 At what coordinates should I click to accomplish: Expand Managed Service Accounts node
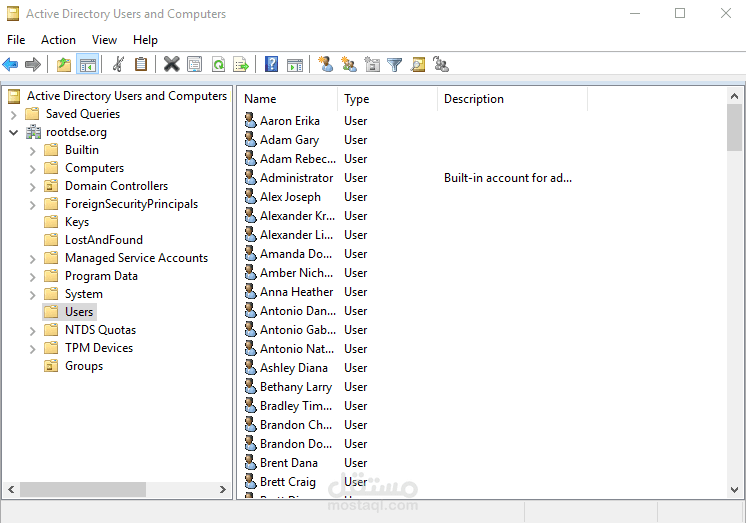[32, 259]
